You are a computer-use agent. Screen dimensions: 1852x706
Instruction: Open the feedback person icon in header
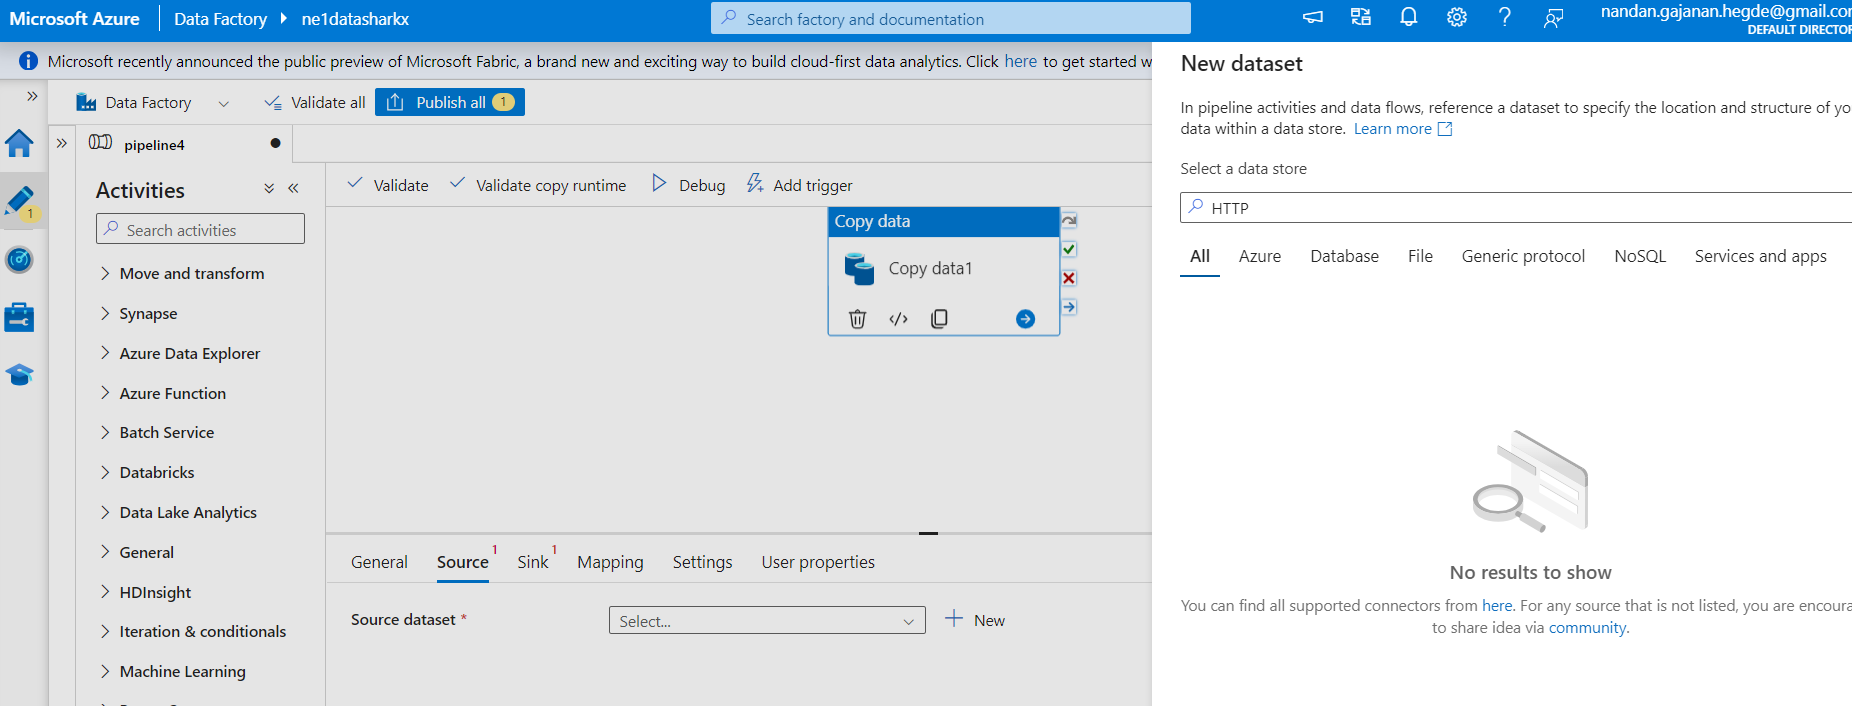tap(1553, 18)
